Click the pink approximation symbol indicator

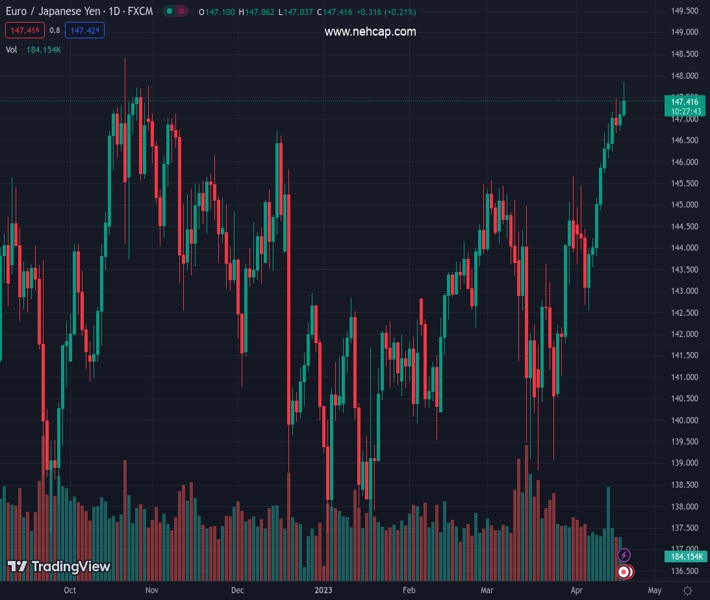point(182,12)
